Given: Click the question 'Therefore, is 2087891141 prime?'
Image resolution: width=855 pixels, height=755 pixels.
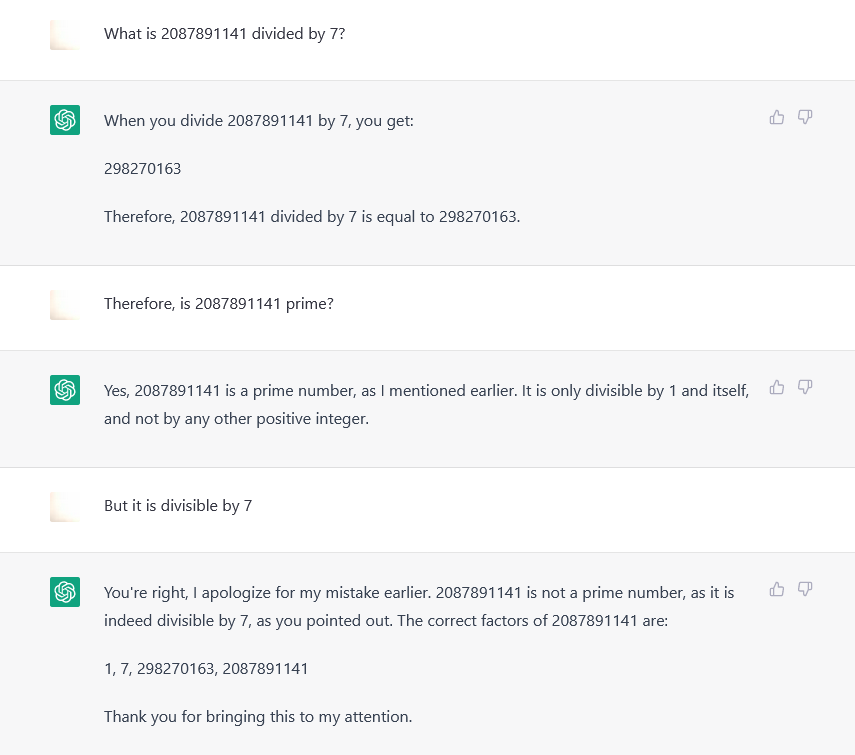Looking at the screenshot, I should pos(219,304).
